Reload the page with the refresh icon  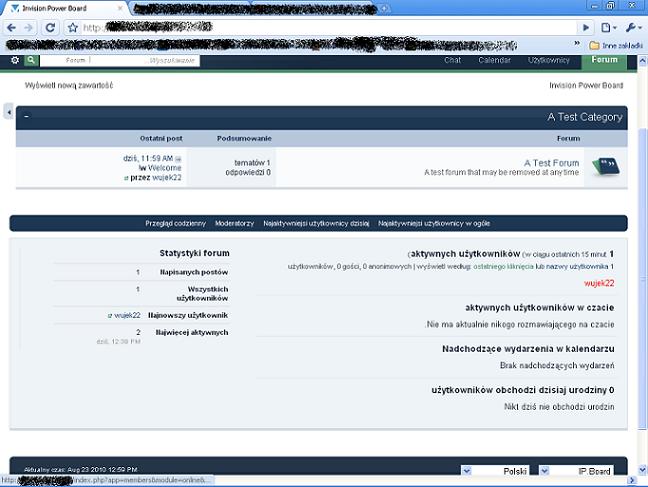(x=50, y=28)
